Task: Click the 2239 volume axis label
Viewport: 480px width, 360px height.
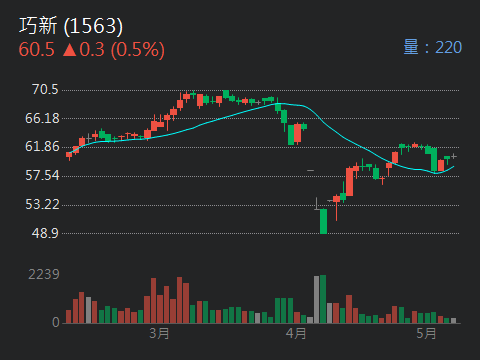Action: click(44, 275)
